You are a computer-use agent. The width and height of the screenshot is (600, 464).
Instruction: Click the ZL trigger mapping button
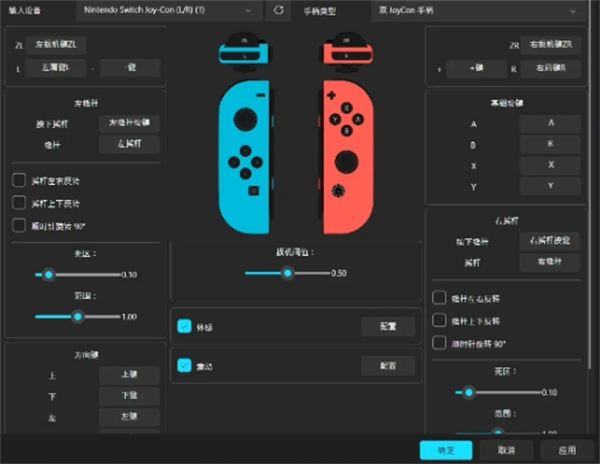(56, 45)
